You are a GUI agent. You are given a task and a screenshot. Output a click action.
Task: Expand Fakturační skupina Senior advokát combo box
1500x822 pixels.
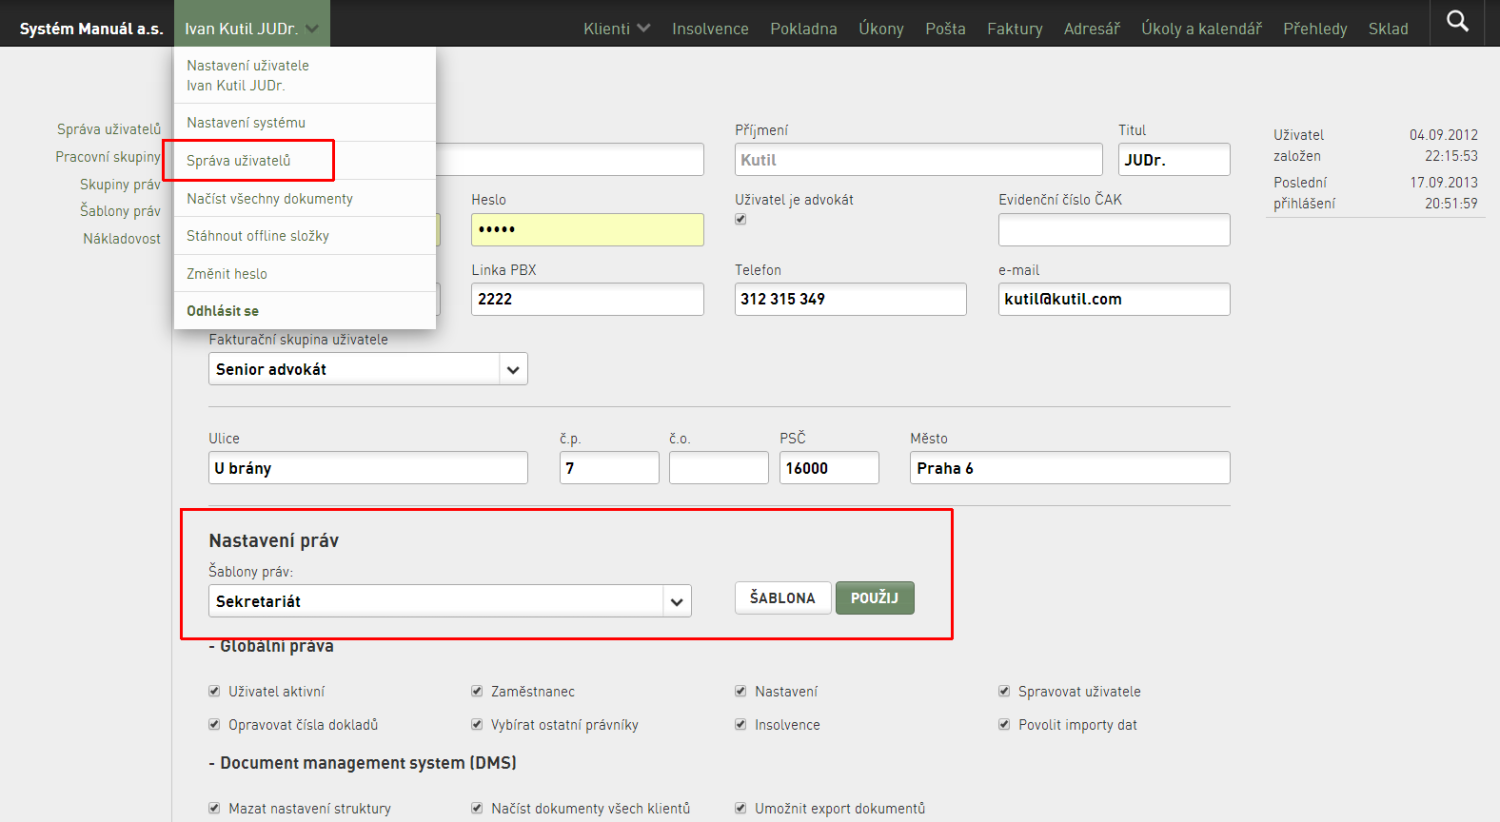point(368,369)
